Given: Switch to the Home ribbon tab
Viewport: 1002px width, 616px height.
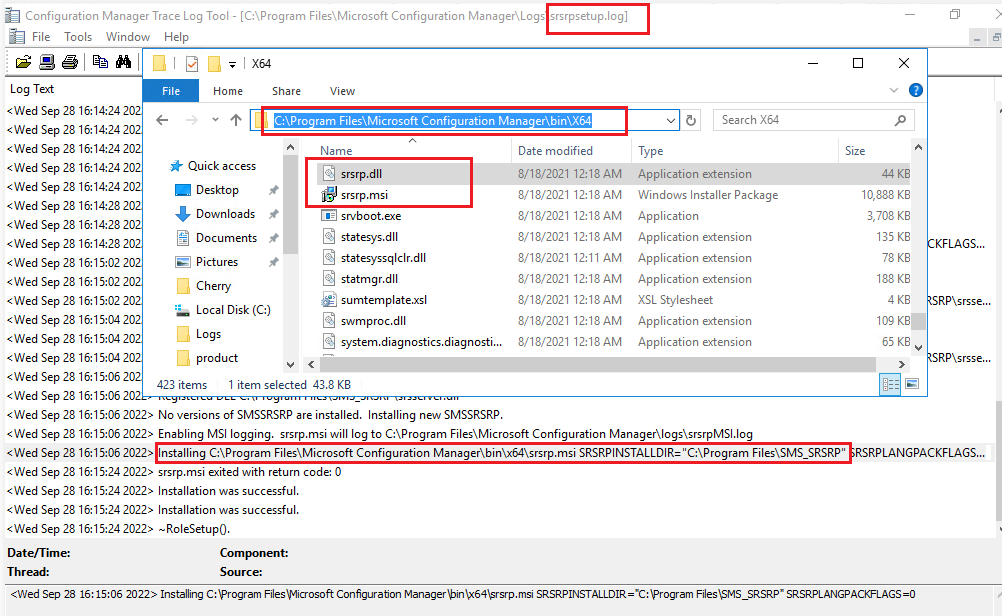Looking at the screenshot, I should [228, 91].
